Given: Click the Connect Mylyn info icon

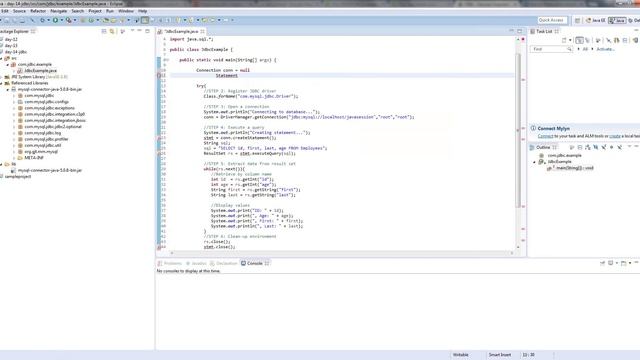Looking at the screenshot, I should point(533,128).
